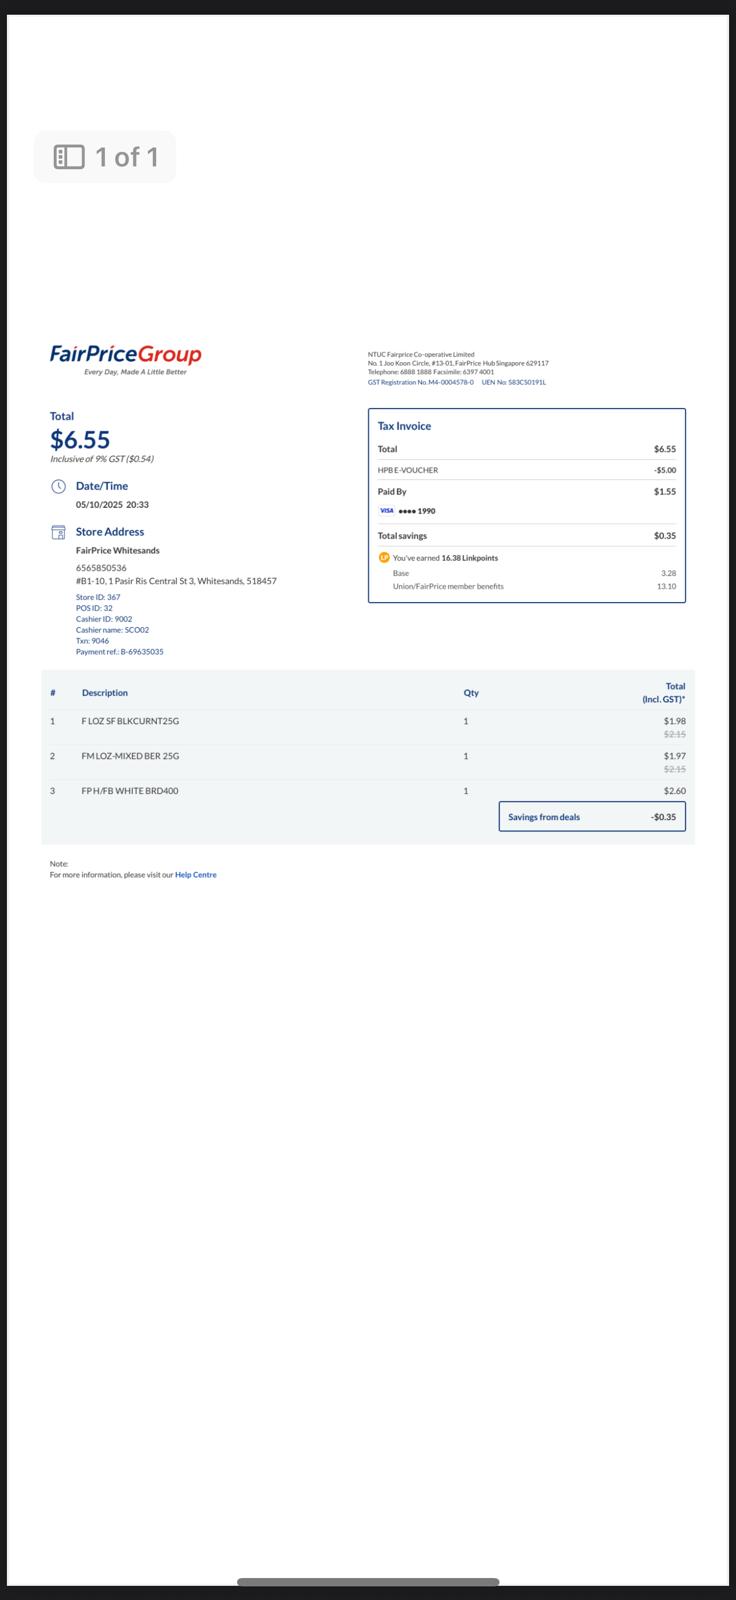Click the clock icon beside Date/Time
The height and width of the screenshot is (1600, 736).
[58, 486]
